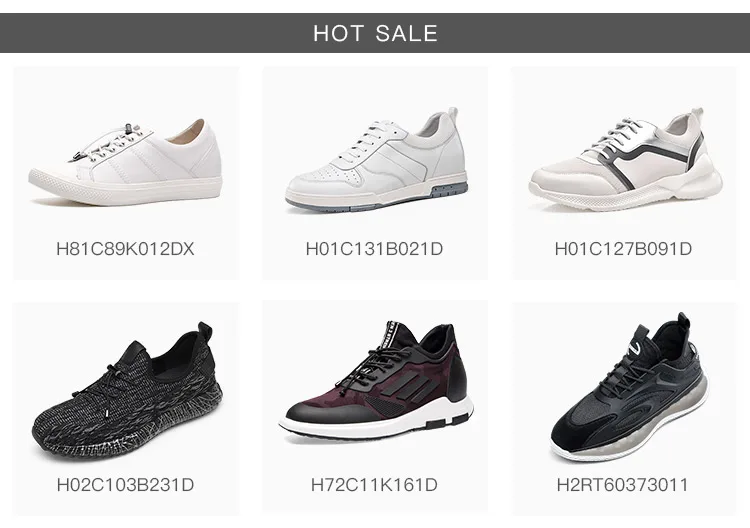View the burgundy camo H72C11K161D sneaker image
The width and height of the screenshot is (750, 528).
point(376,380)
